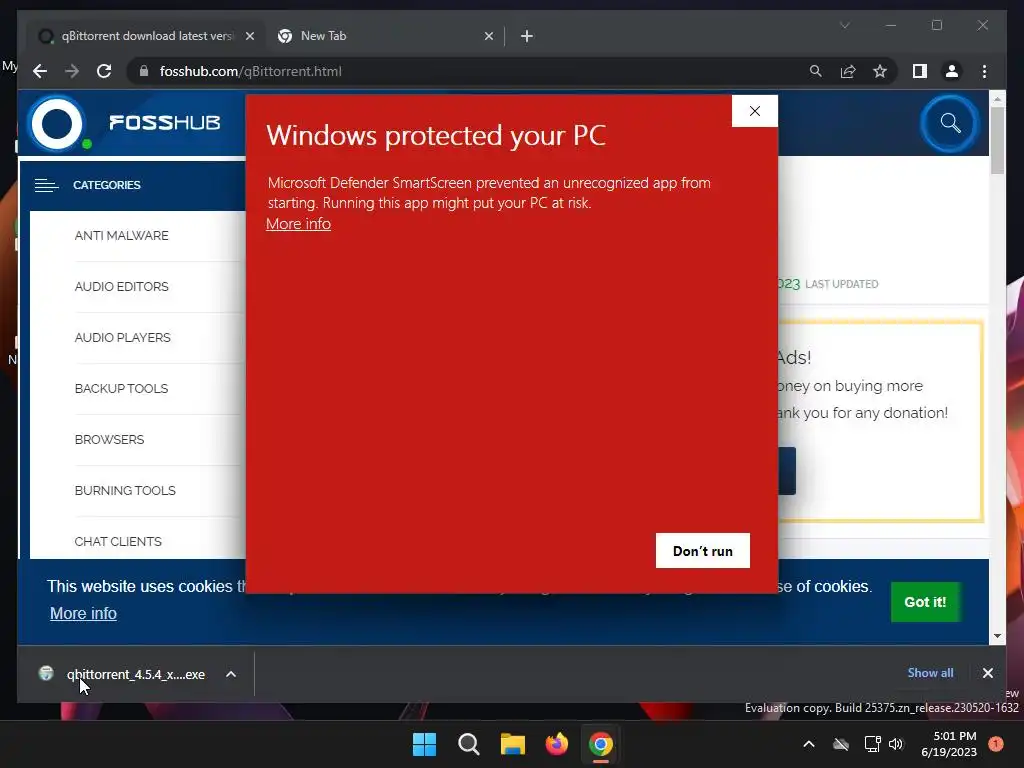The width and height of the screenshot is (1024, 768).
Task: Go back to the previous page
Action: [40, 71]
